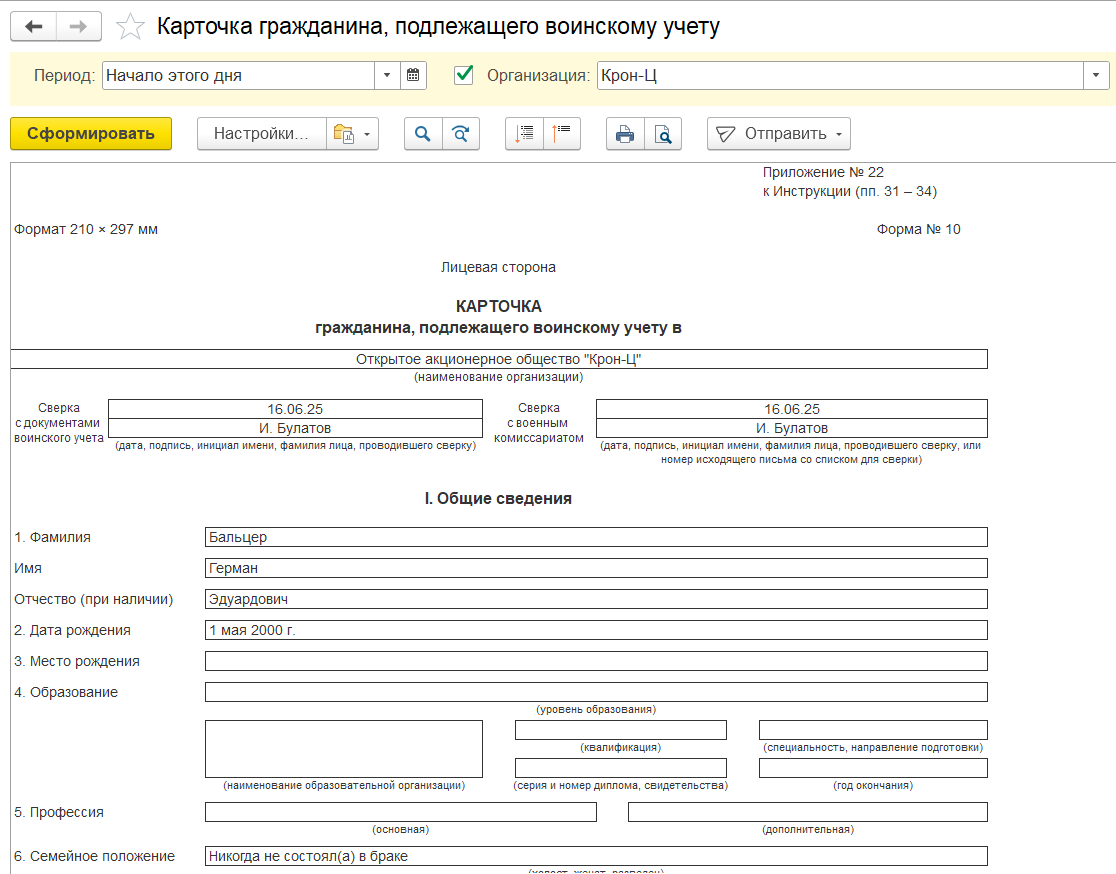
Task: Collapse all groups icon
Action: [x=562, y=134]
